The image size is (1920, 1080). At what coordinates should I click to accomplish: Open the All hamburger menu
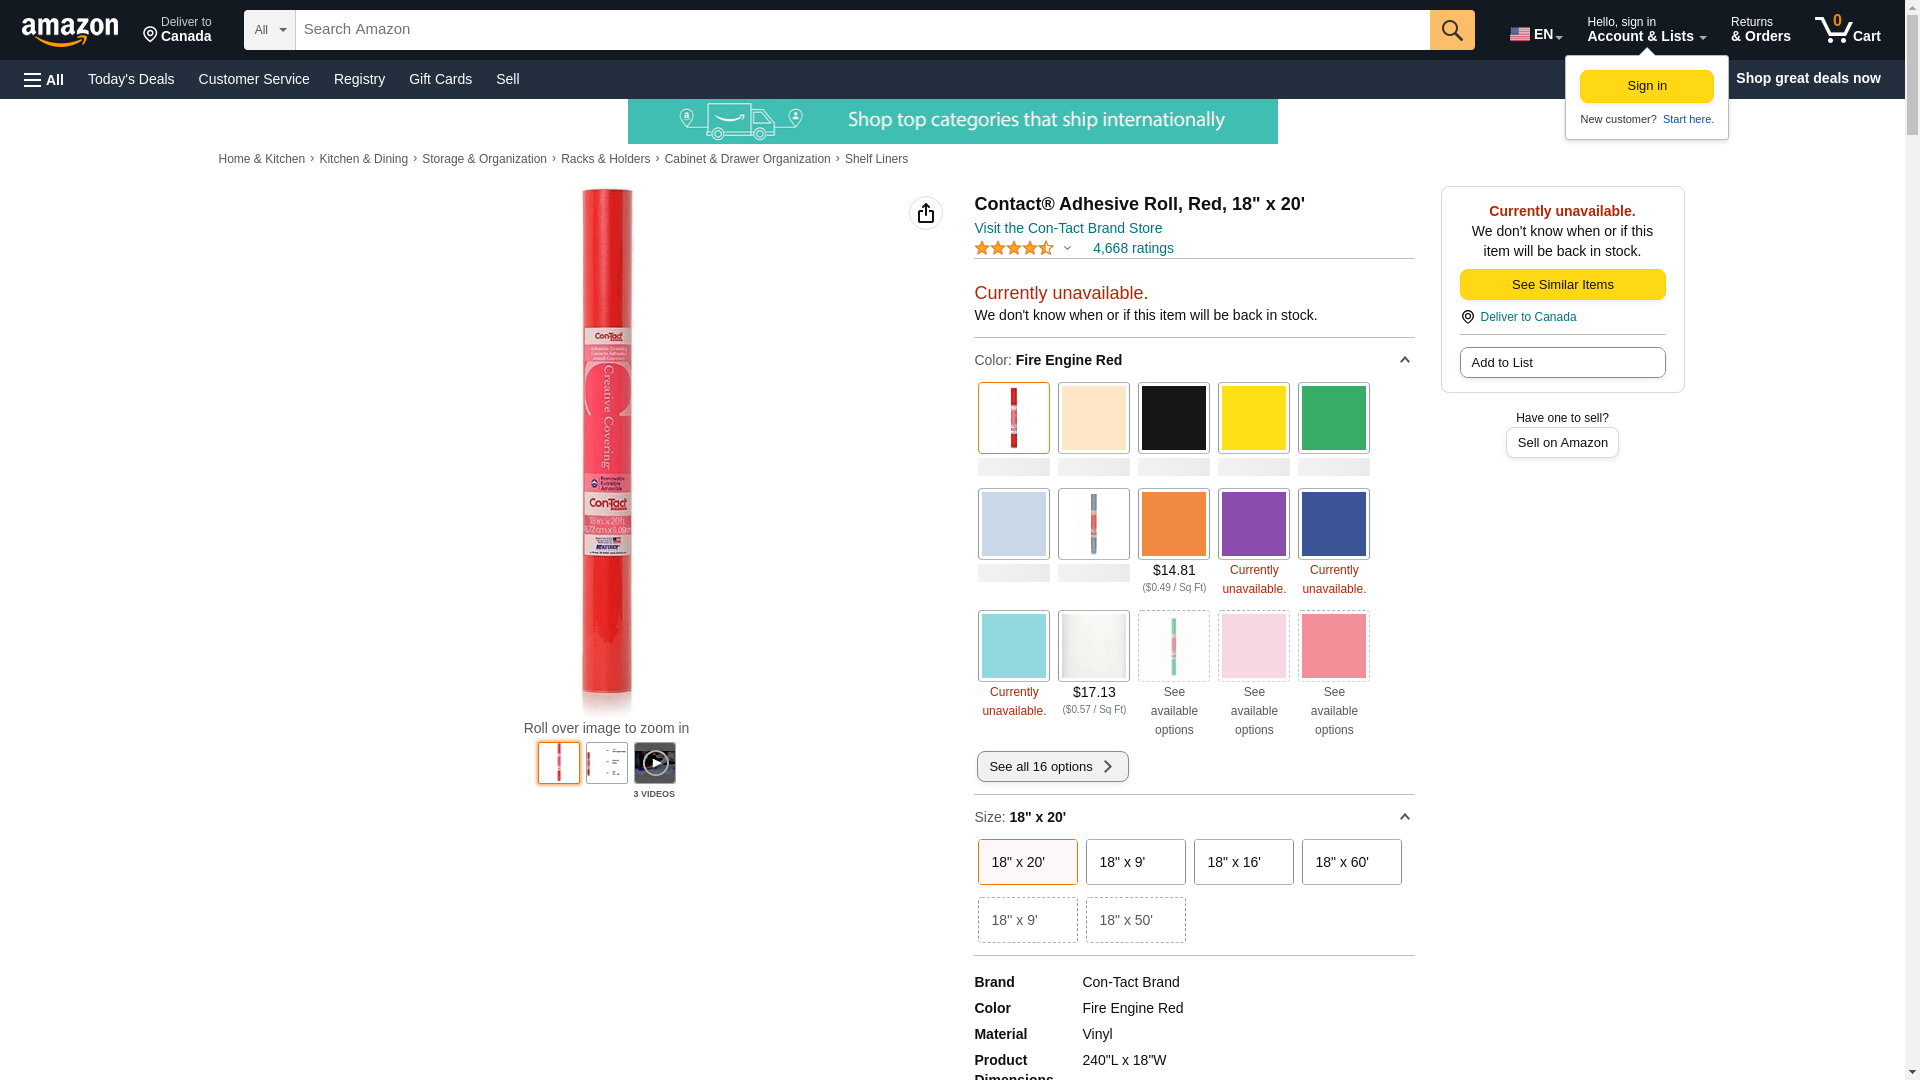(x=44, y=79)
